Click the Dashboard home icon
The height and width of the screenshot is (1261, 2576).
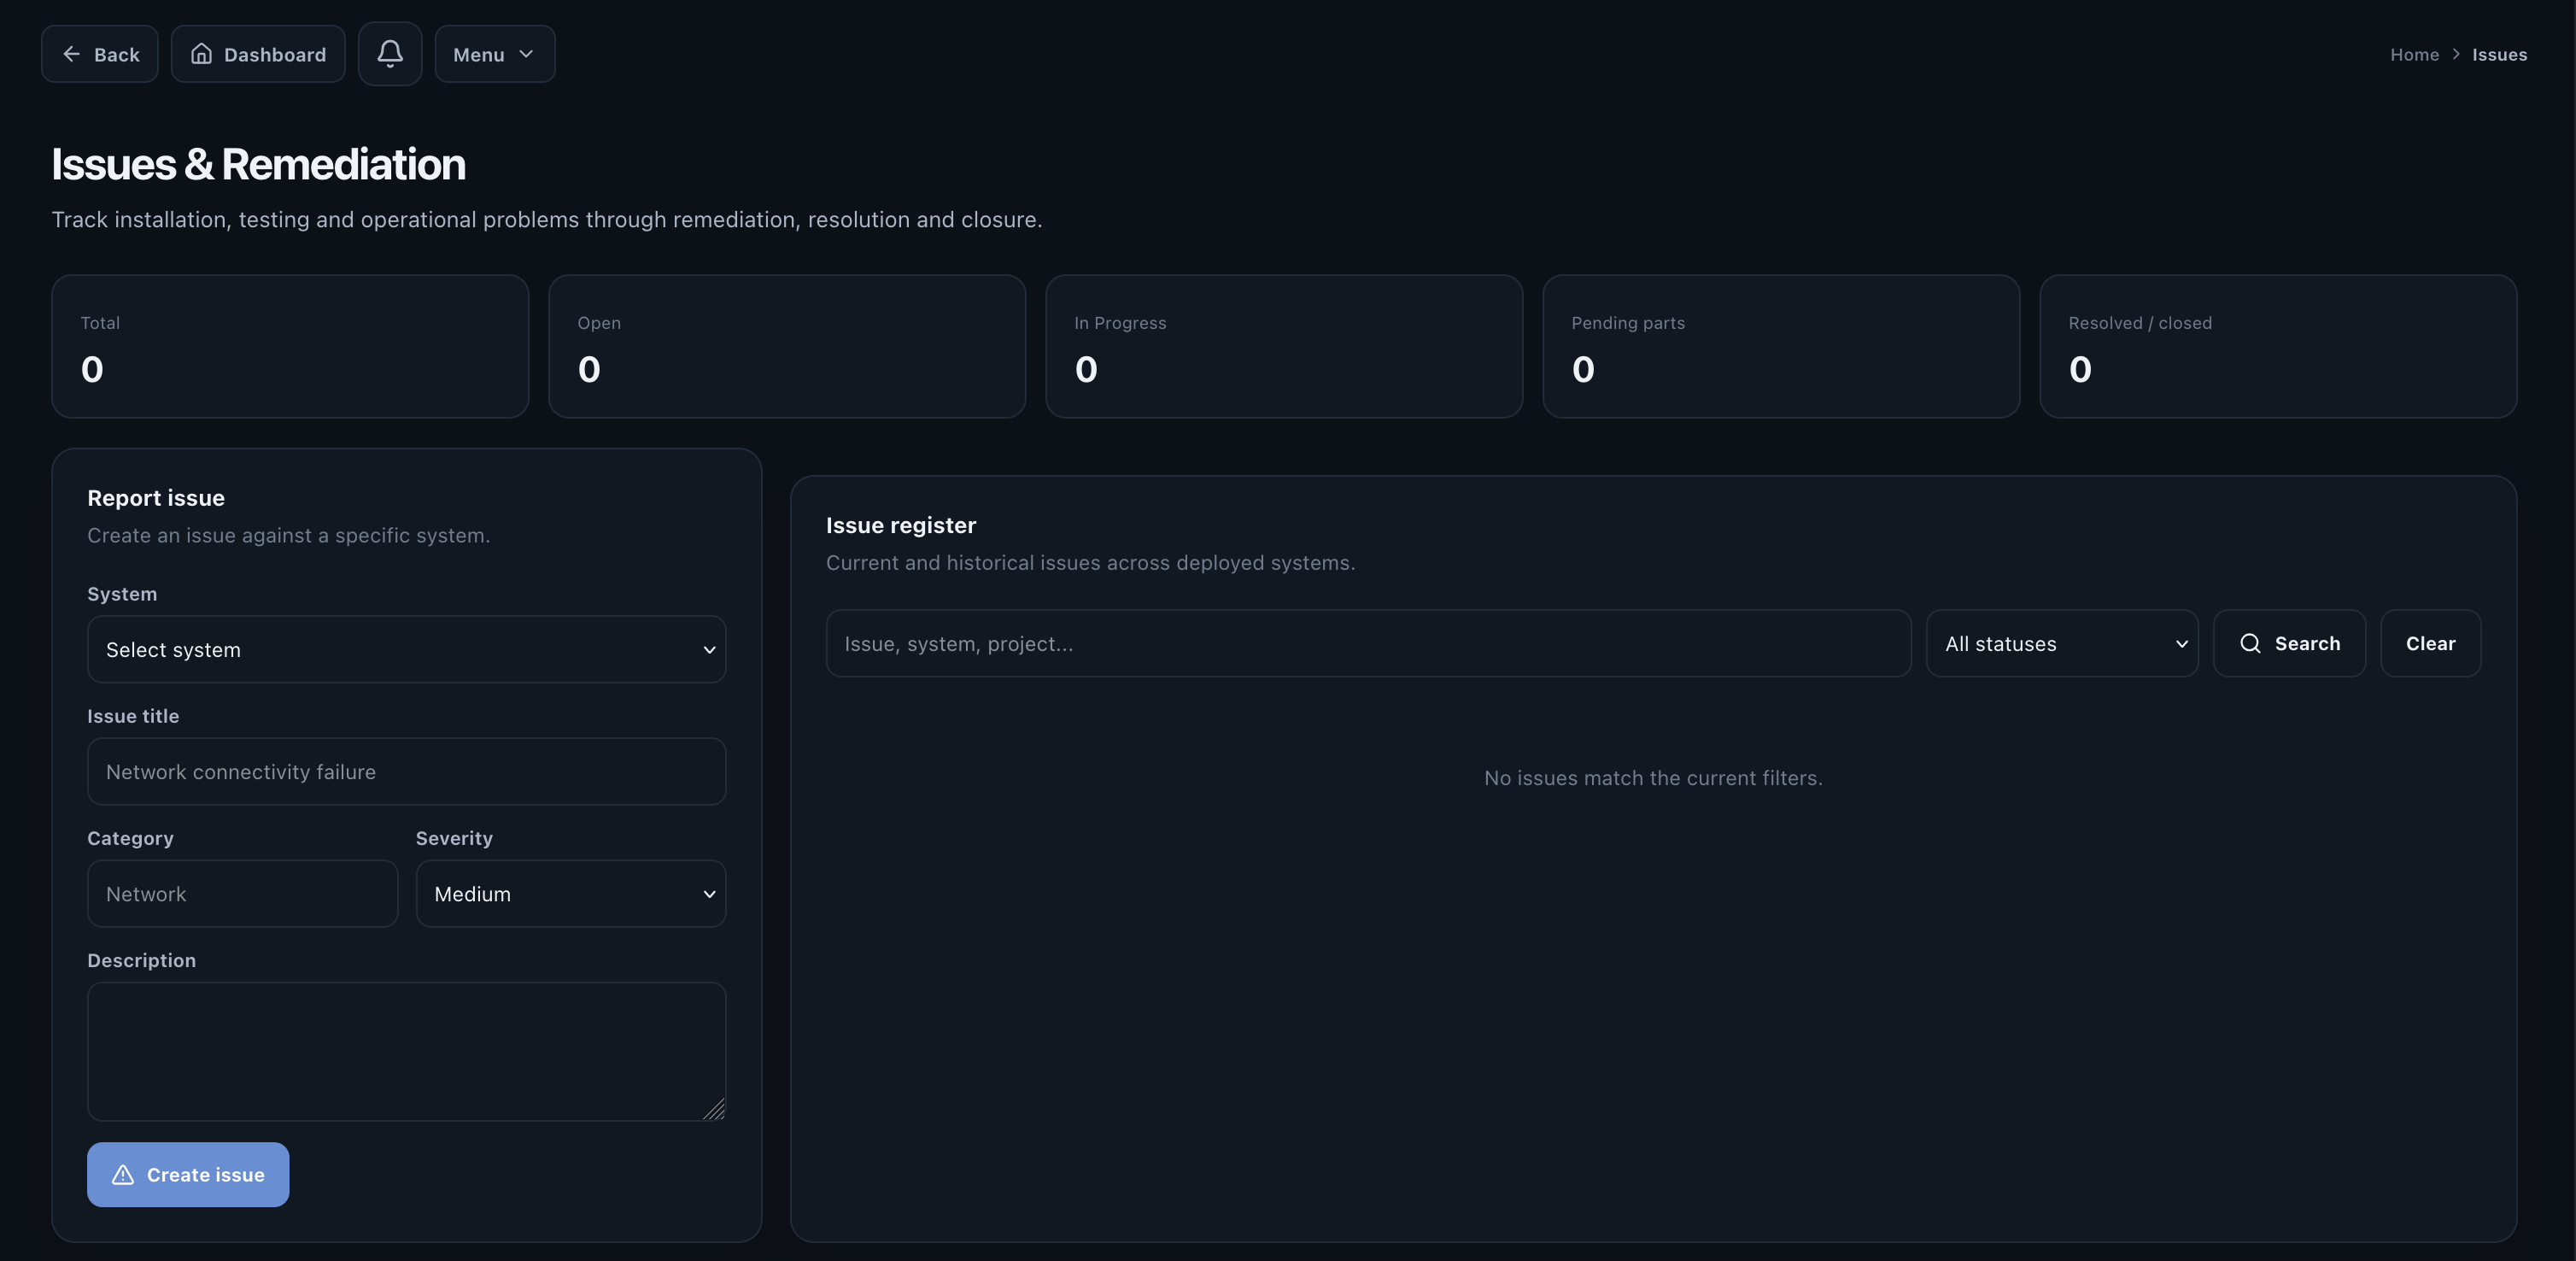click(201, 54)
